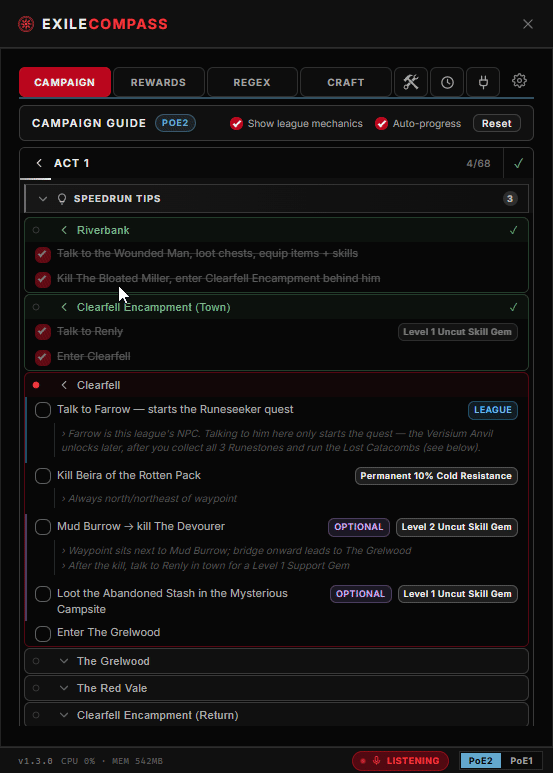Screen dimensions: 553x773
Task: Collapse Clearfell Encampment (Town) chevron
Action: [64, 307]
